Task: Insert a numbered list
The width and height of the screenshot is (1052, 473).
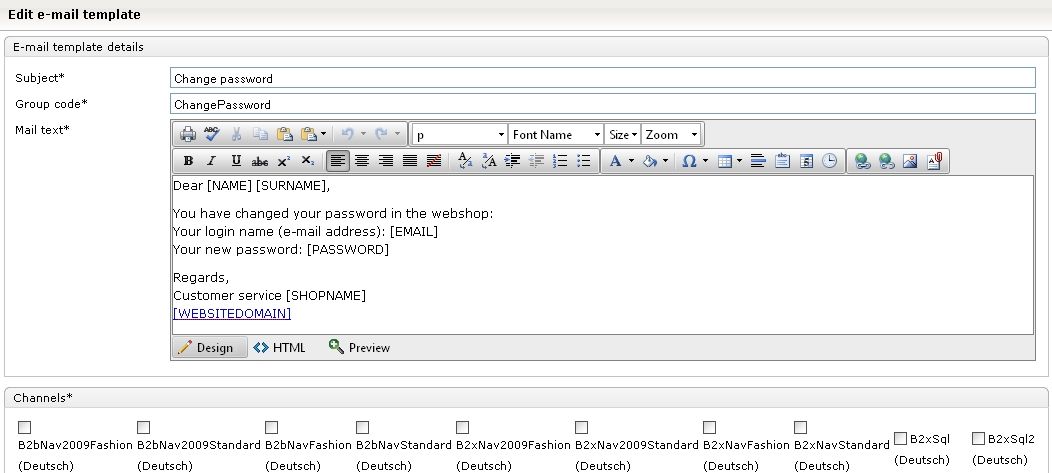Action: click(x=560, y=161)
